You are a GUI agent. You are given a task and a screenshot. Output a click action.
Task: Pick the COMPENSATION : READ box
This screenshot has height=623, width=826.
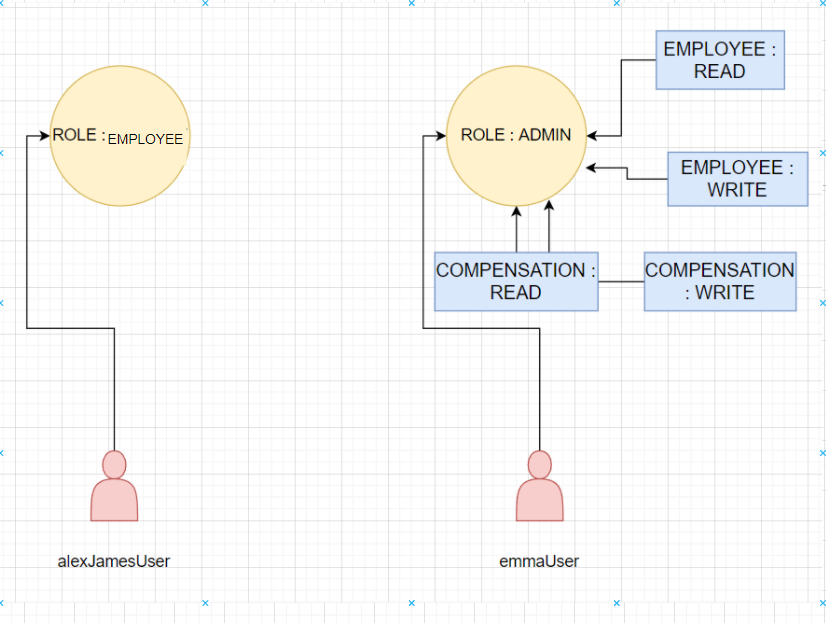pos(515,281)
